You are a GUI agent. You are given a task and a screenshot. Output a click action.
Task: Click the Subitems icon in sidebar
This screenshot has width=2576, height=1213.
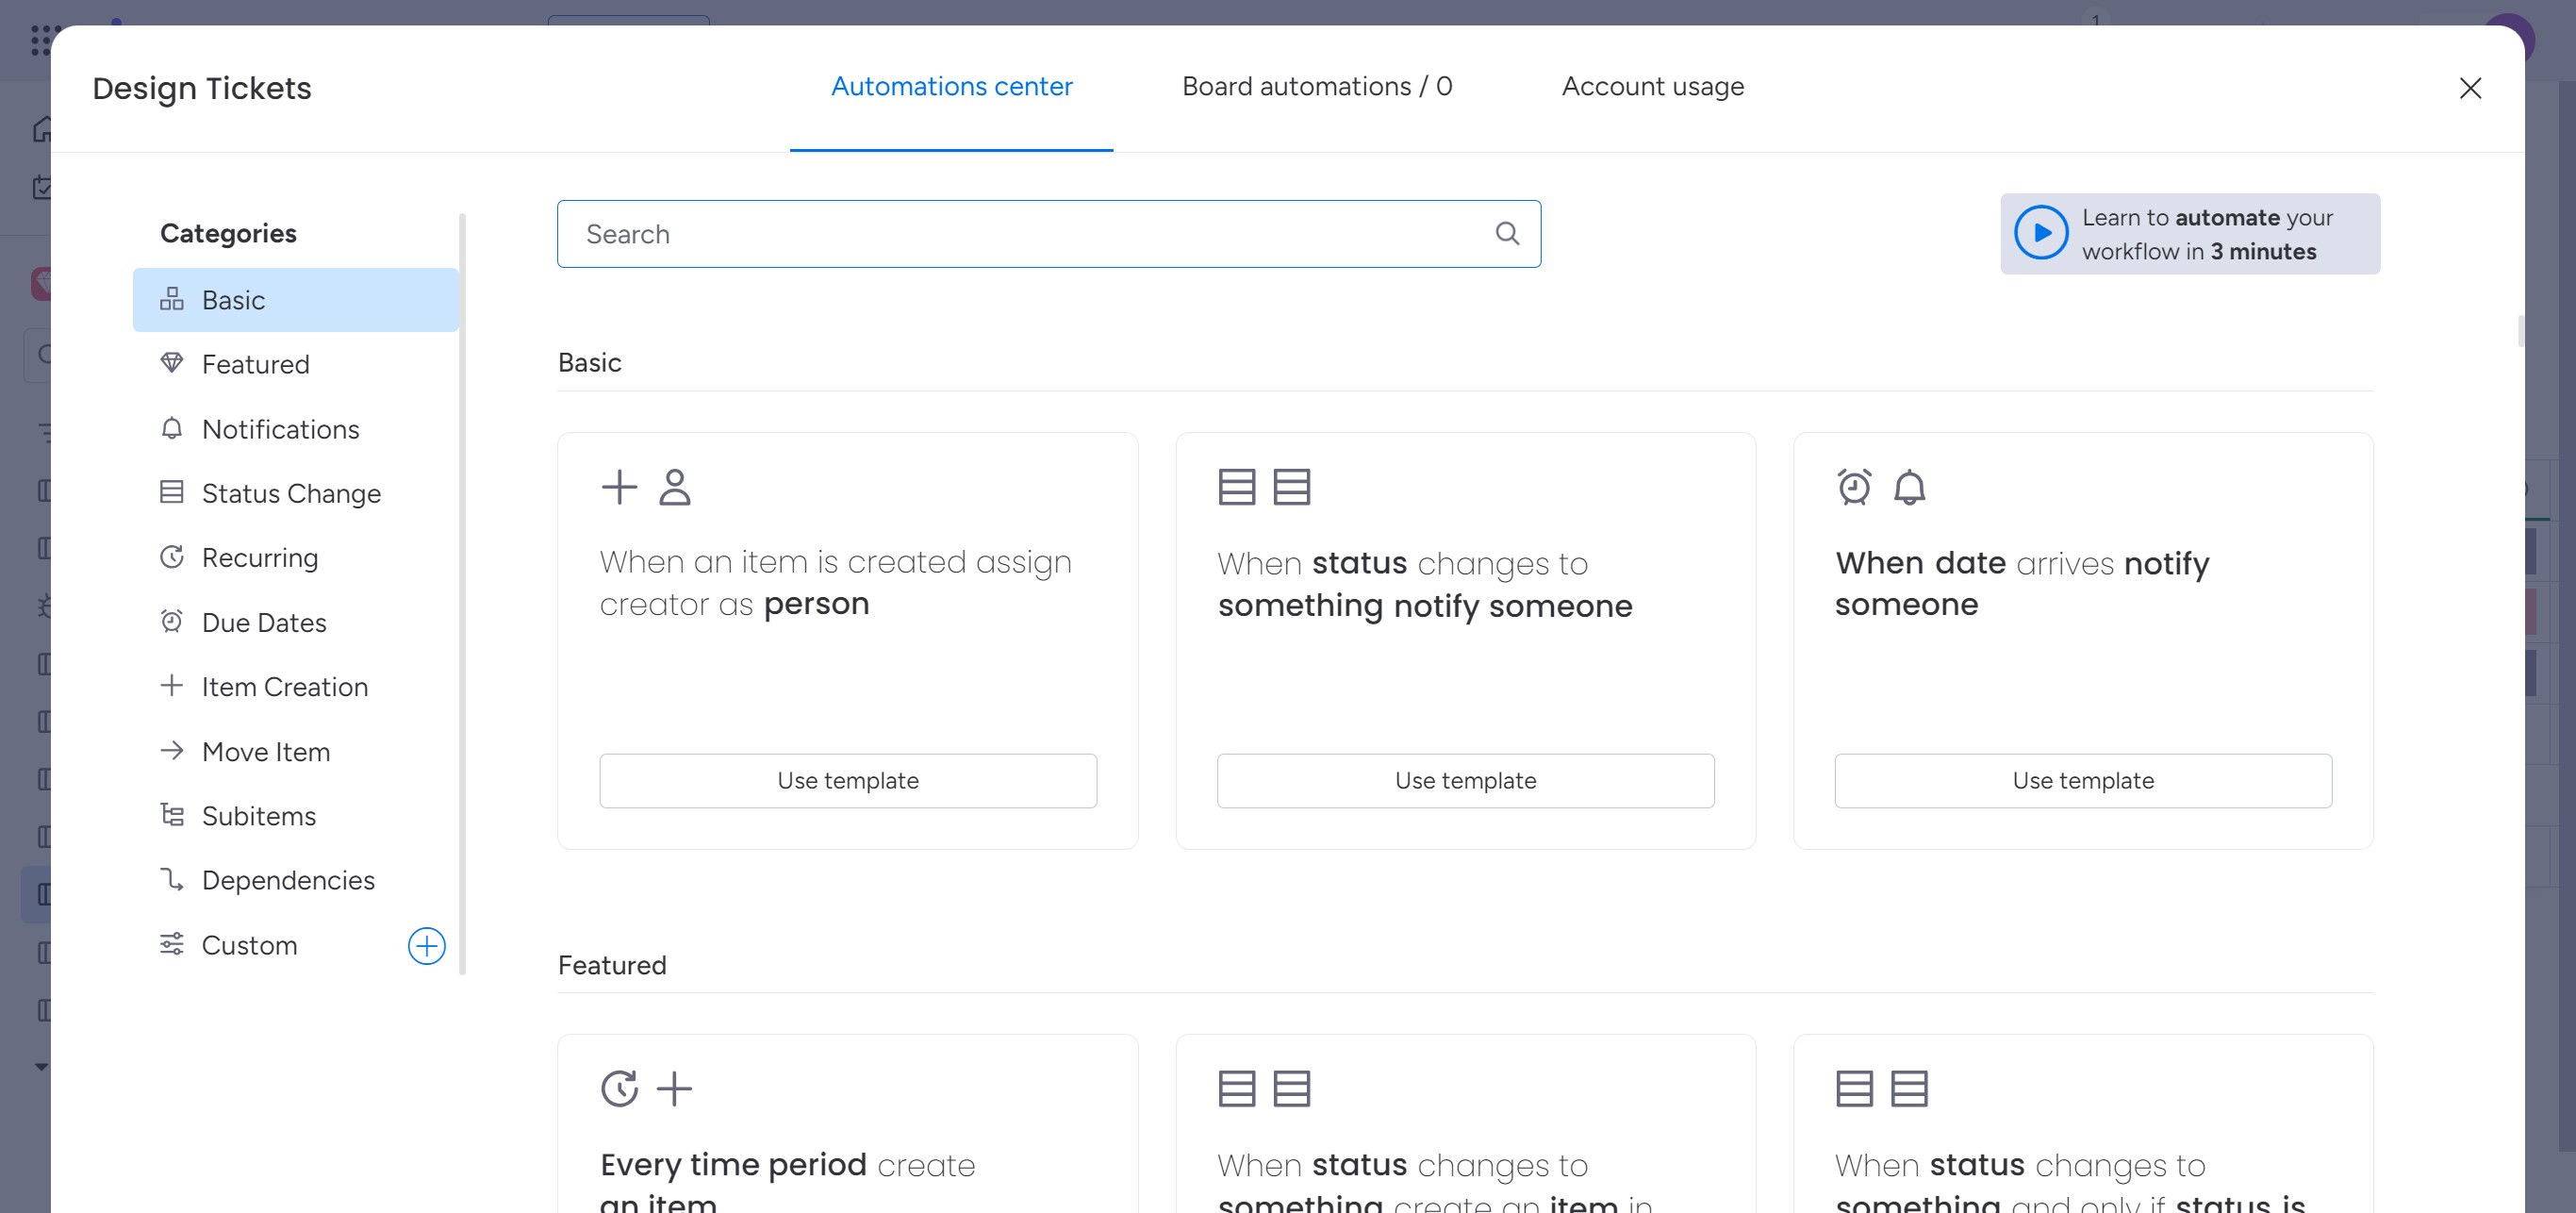[x=172, y=815]
